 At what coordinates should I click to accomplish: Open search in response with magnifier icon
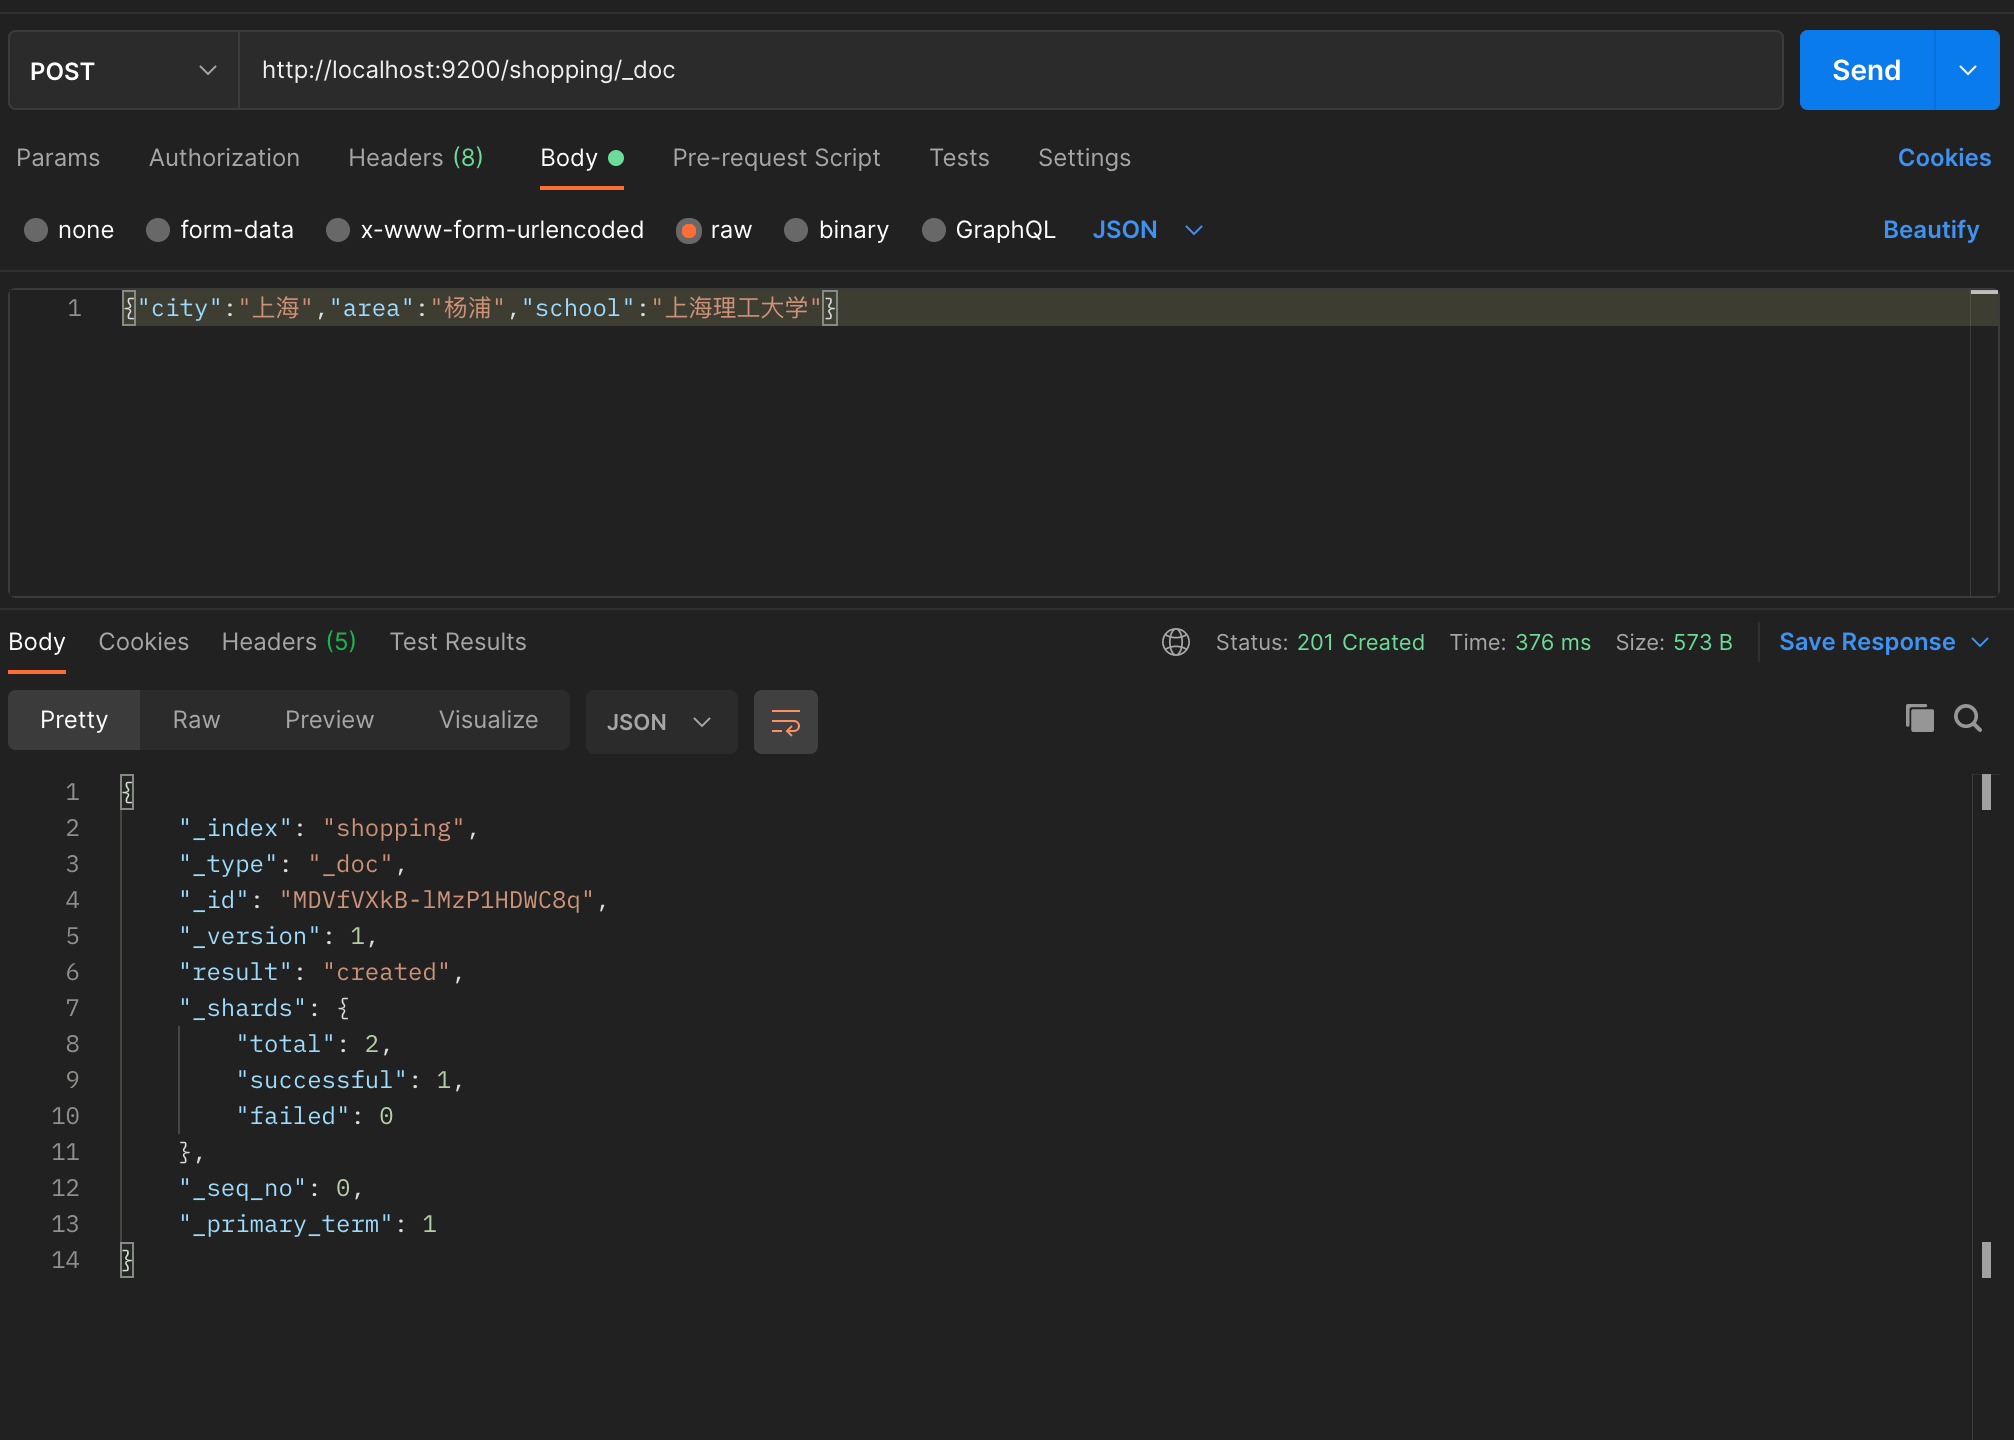point(1968,718)
